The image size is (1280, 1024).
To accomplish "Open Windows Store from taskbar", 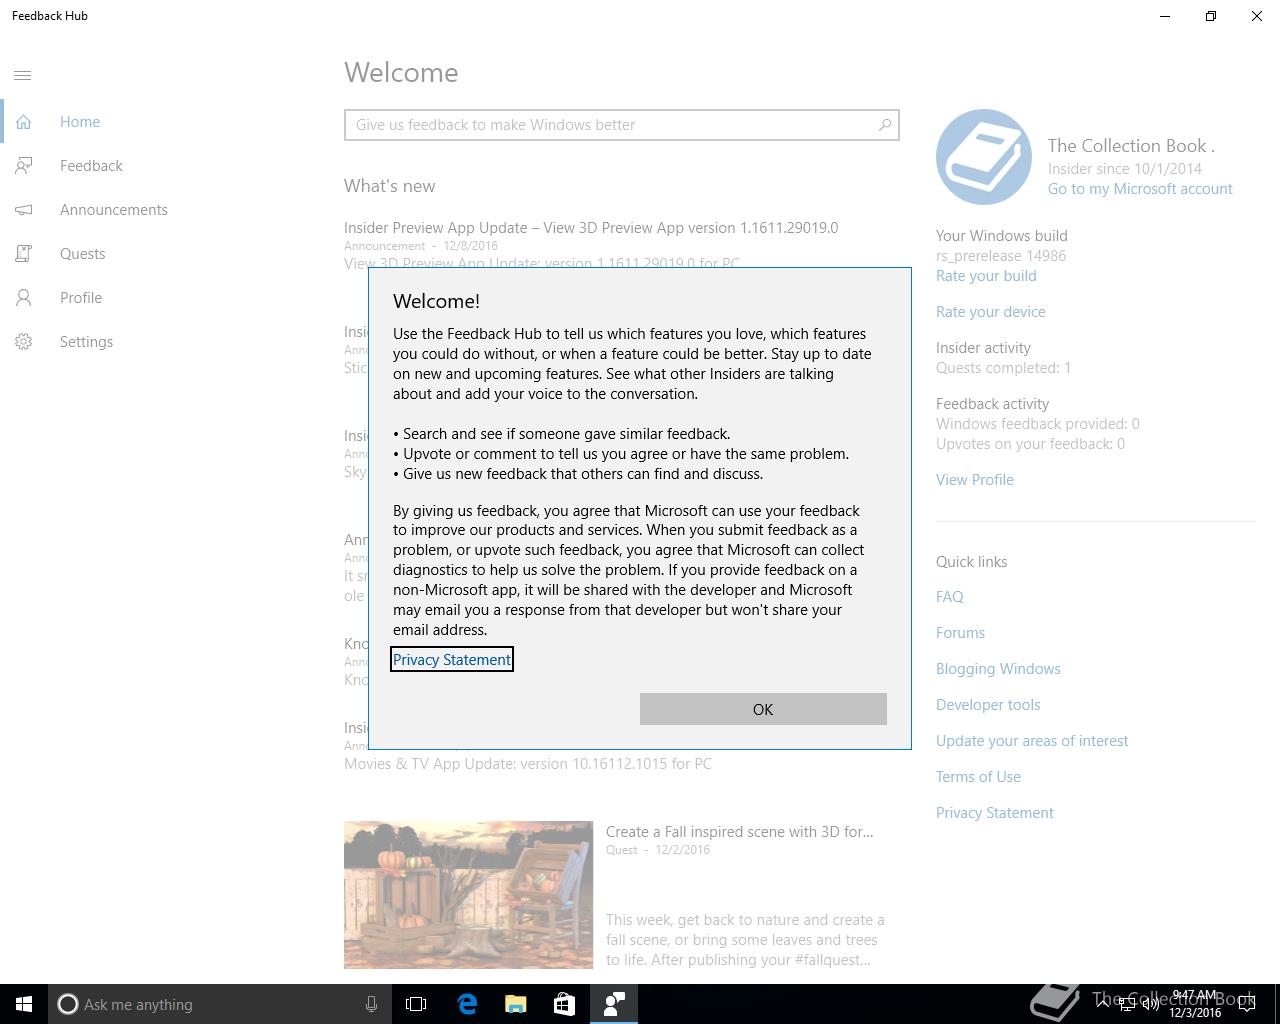I will 564,1004.
